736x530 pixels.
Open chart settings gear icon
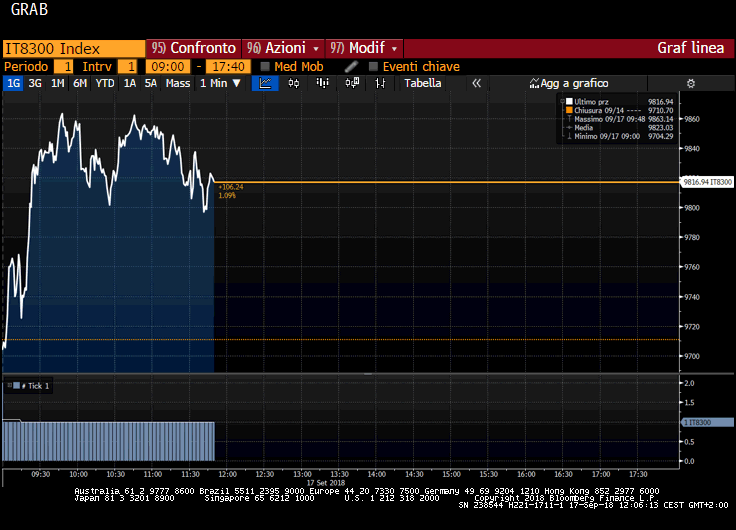pyautogui.click(x=690, y=84)
